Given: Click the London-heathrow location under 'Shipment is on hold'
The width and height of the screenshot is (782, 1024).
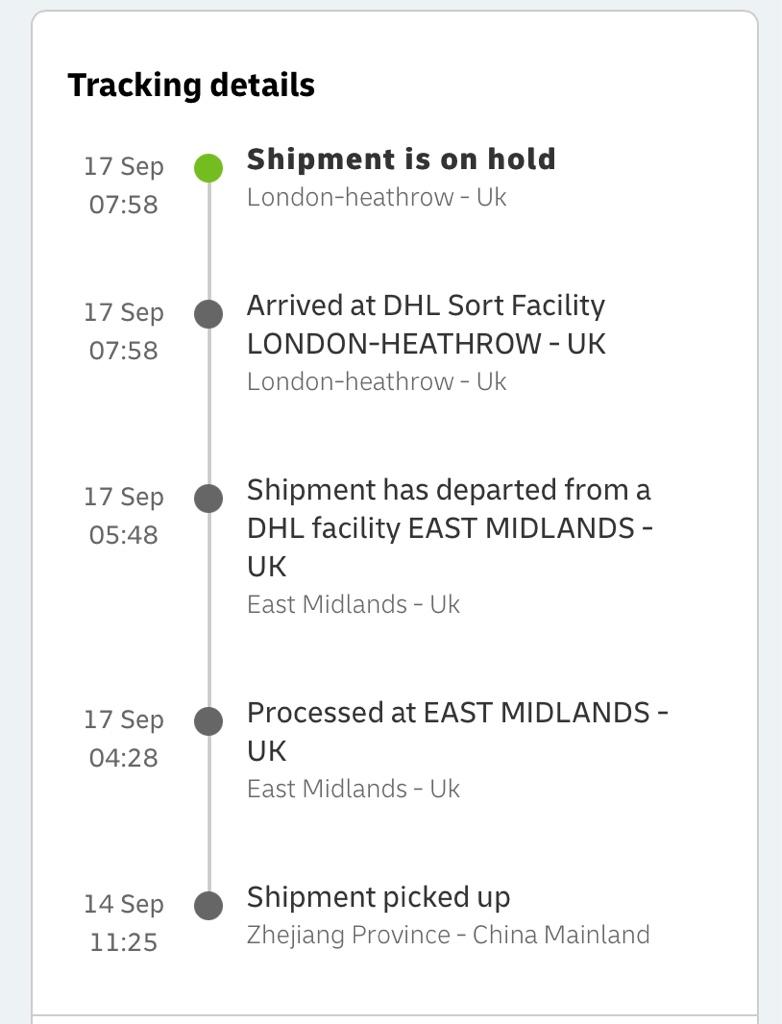Looking at the screenshot, I should pyautogui.click(x=376, y=197).
